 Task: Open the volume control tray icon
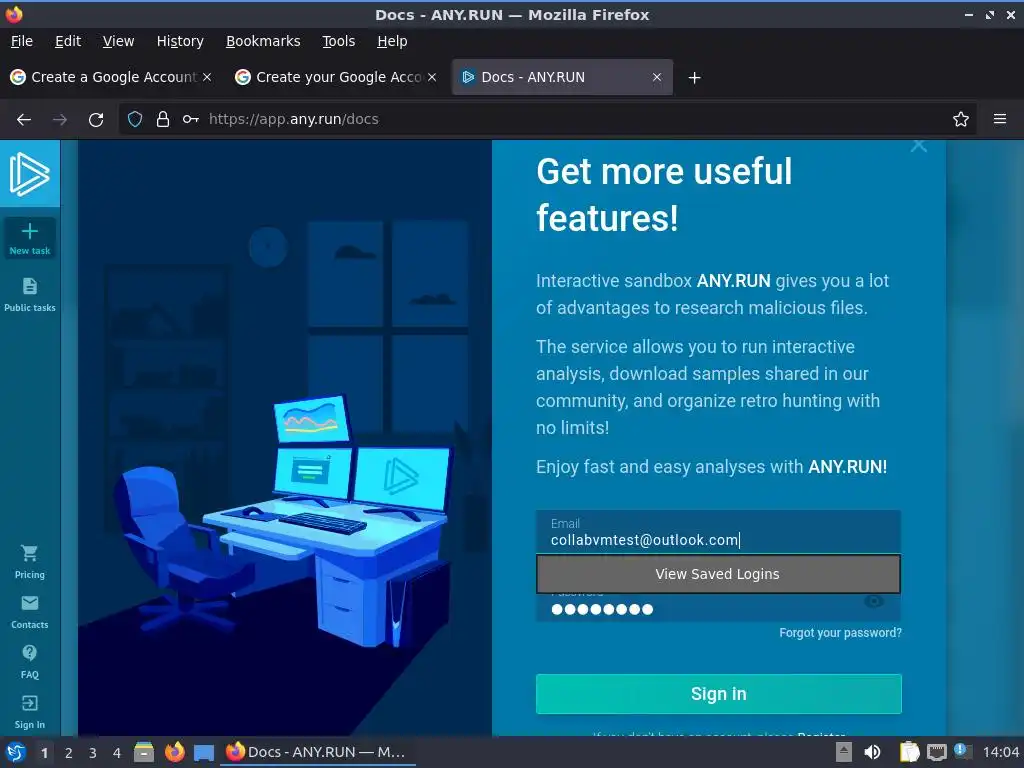(872, 752)
